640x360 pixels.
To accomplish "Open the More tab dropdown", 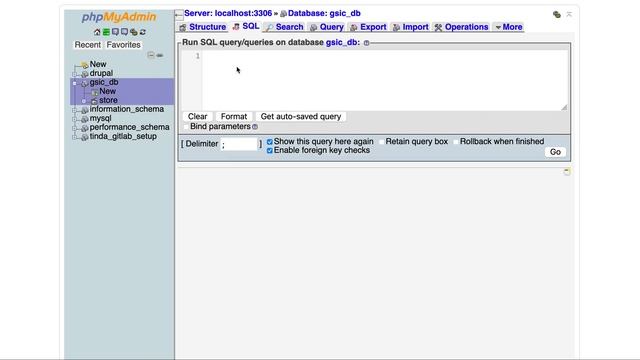I will click(x=508, y=27).
